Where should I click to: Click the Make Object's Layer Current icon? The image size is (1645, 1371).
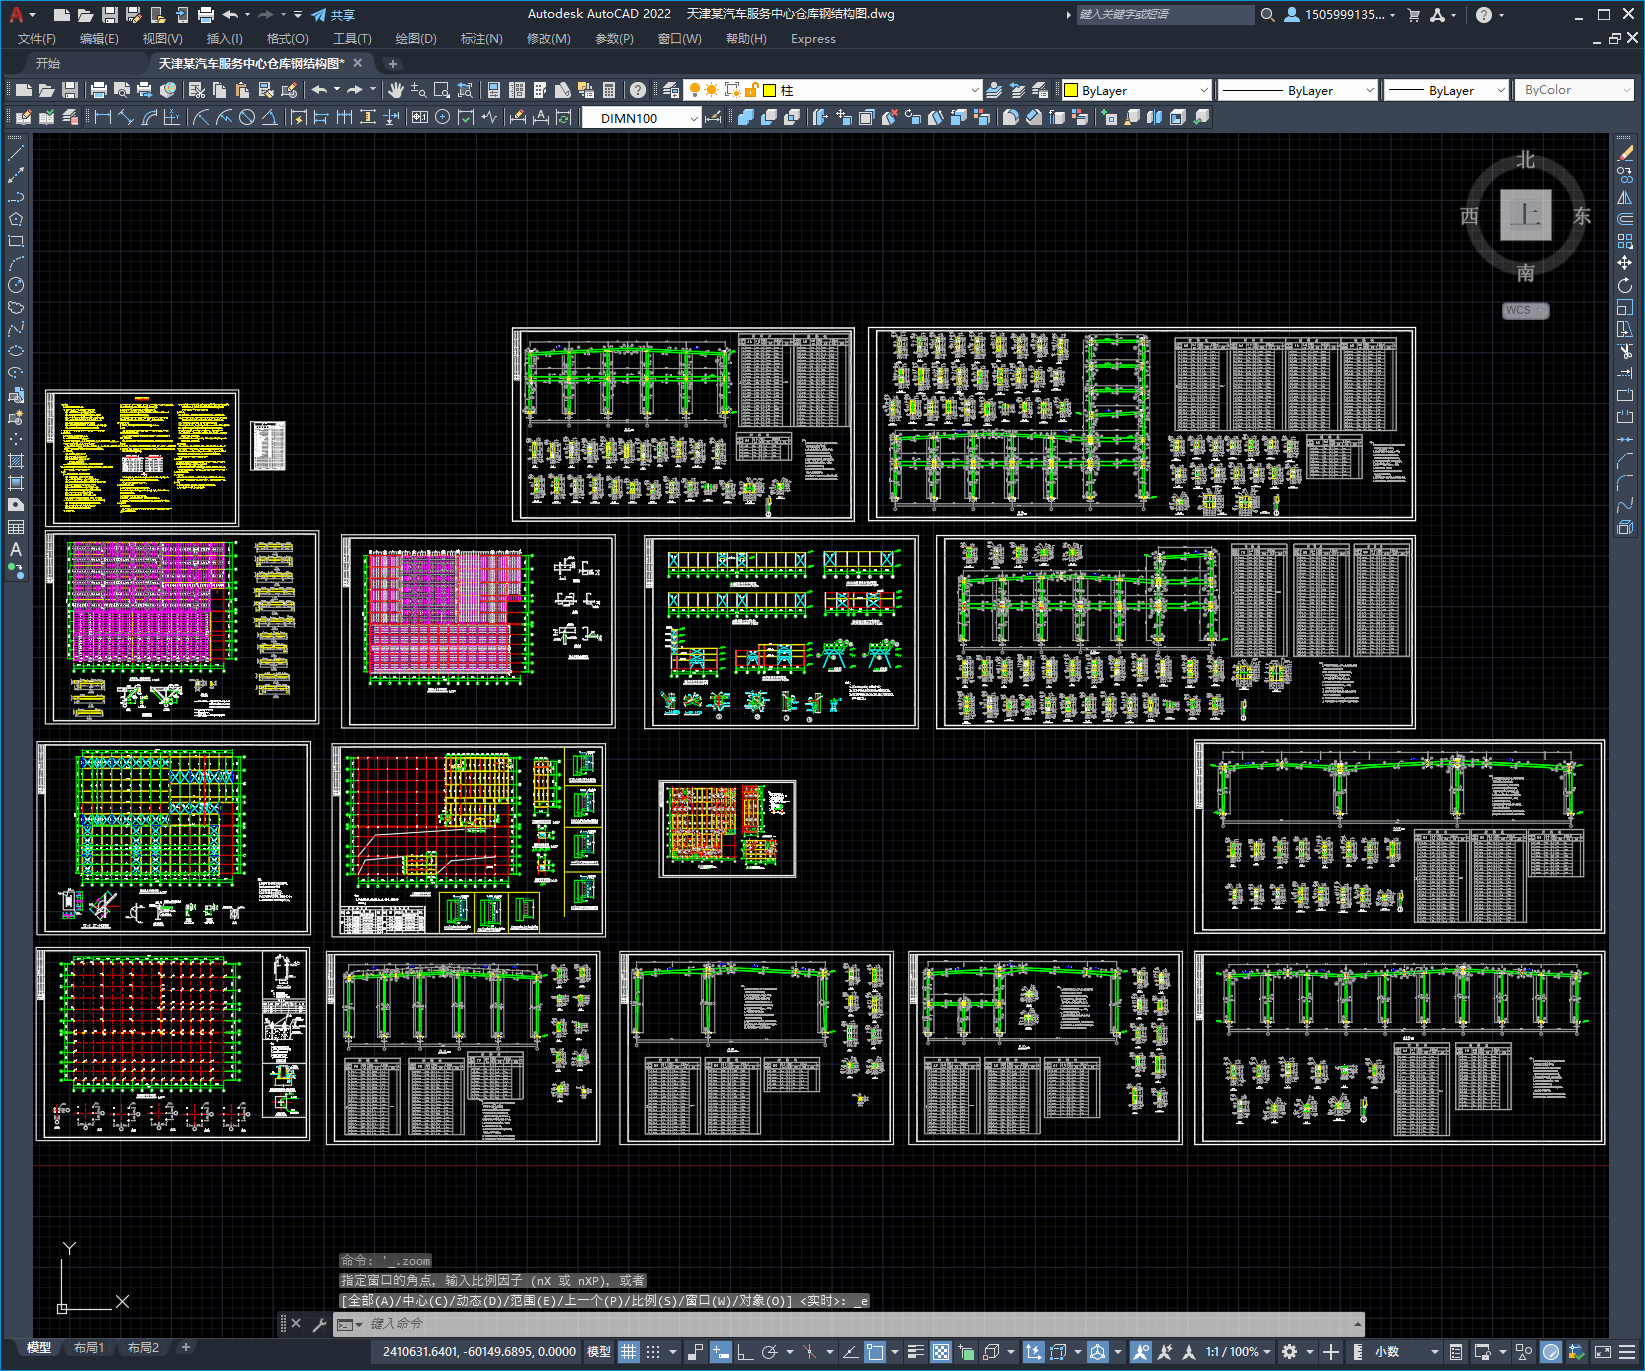point(994,90)
